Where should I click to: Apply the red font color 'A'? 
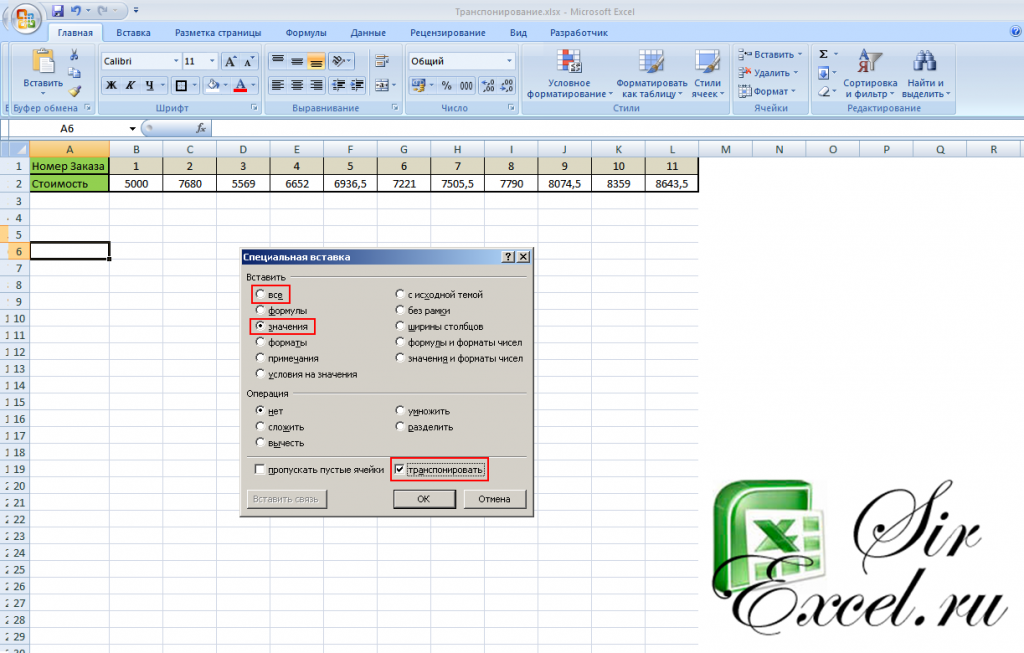(x=240, y=85)
